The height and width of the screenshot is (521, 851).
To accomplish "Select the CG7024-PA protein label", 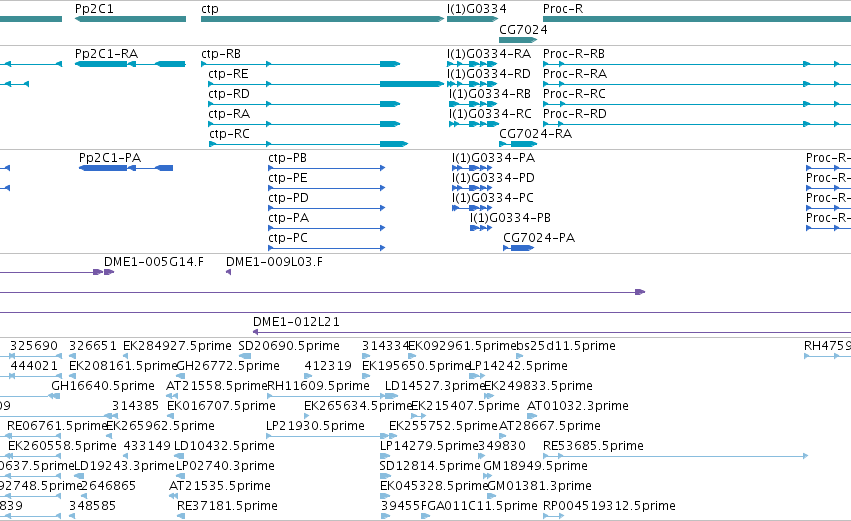I will coord(539,238).
